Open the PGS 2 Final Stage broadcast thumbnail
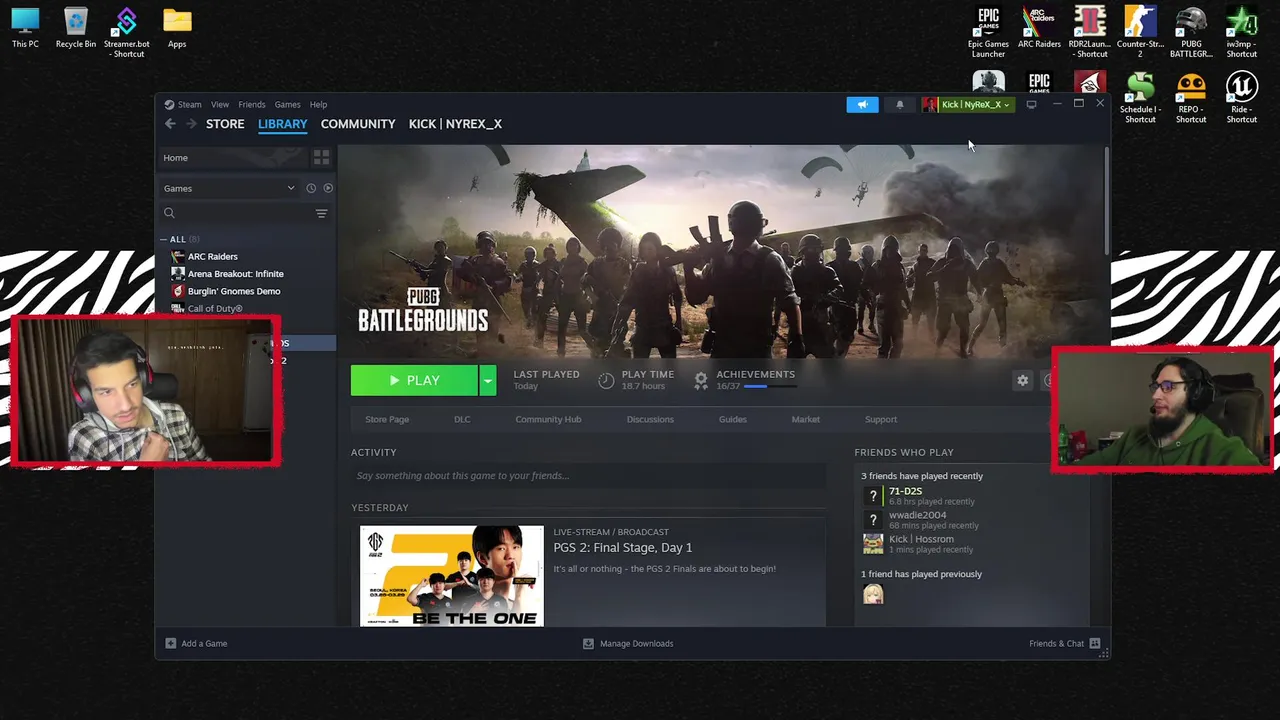 [452, 576]
